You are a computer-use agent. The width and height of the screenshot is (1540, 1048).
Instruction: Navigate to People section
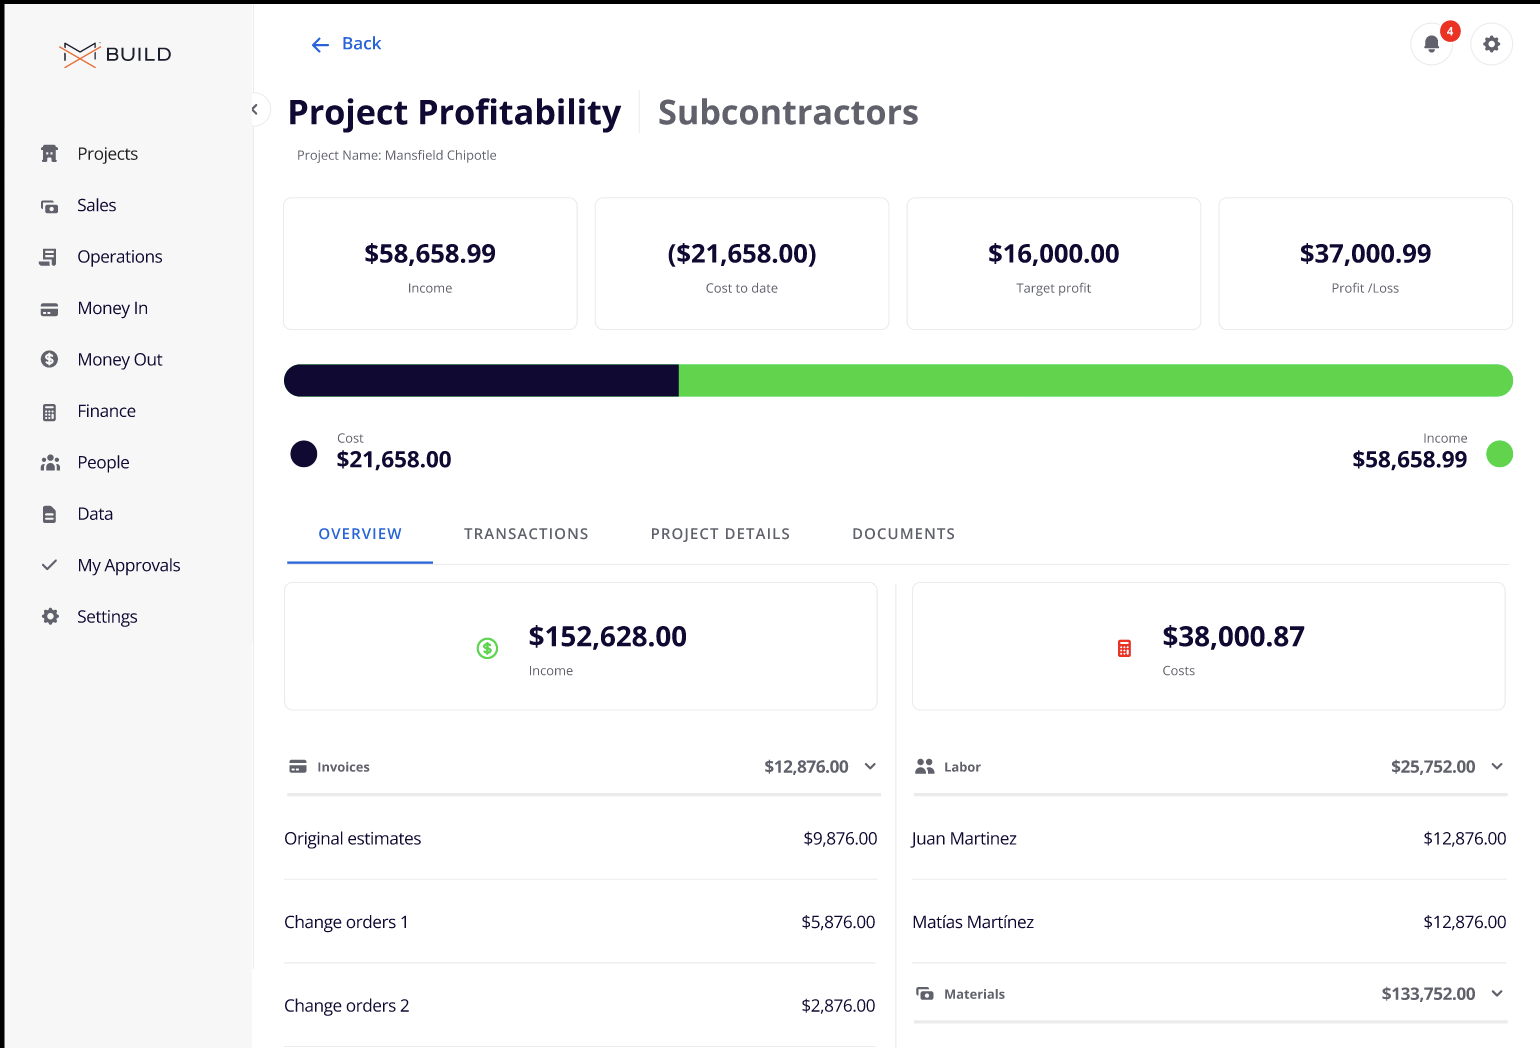103,463
